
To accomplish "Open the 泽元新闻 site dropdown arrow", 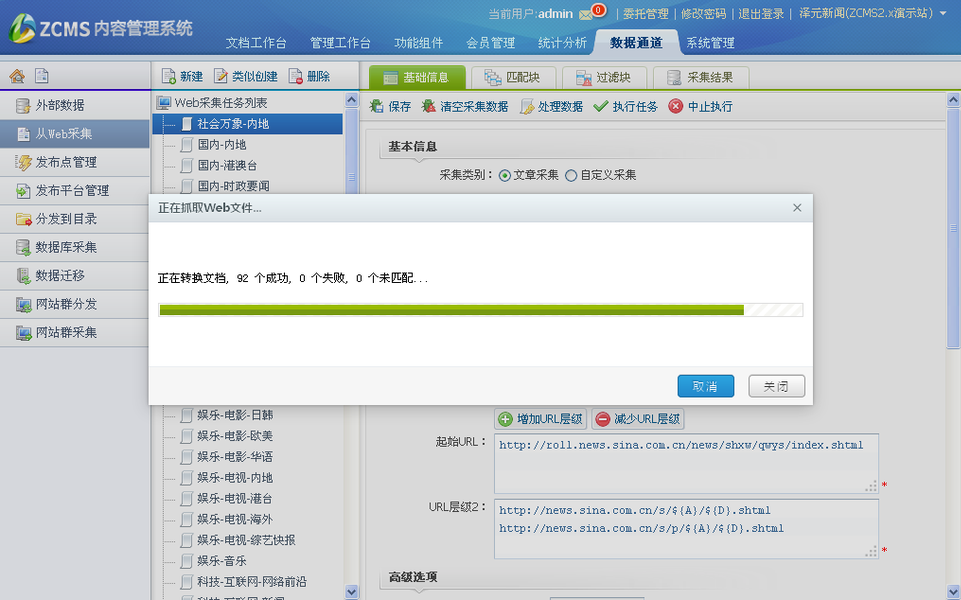I will tap(942, 14).
